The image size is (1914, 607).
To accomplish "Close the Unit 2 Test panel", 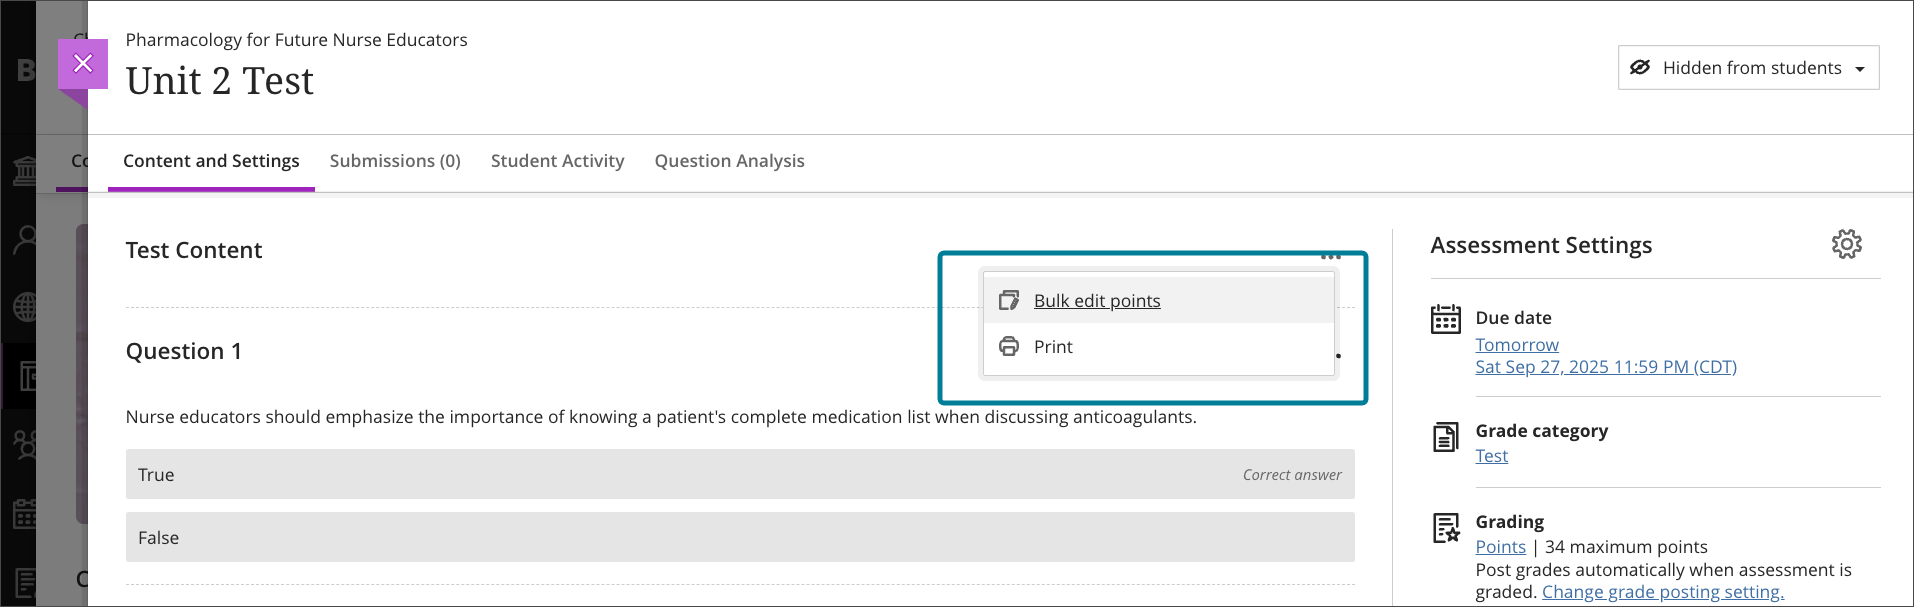I will point(83,64).
